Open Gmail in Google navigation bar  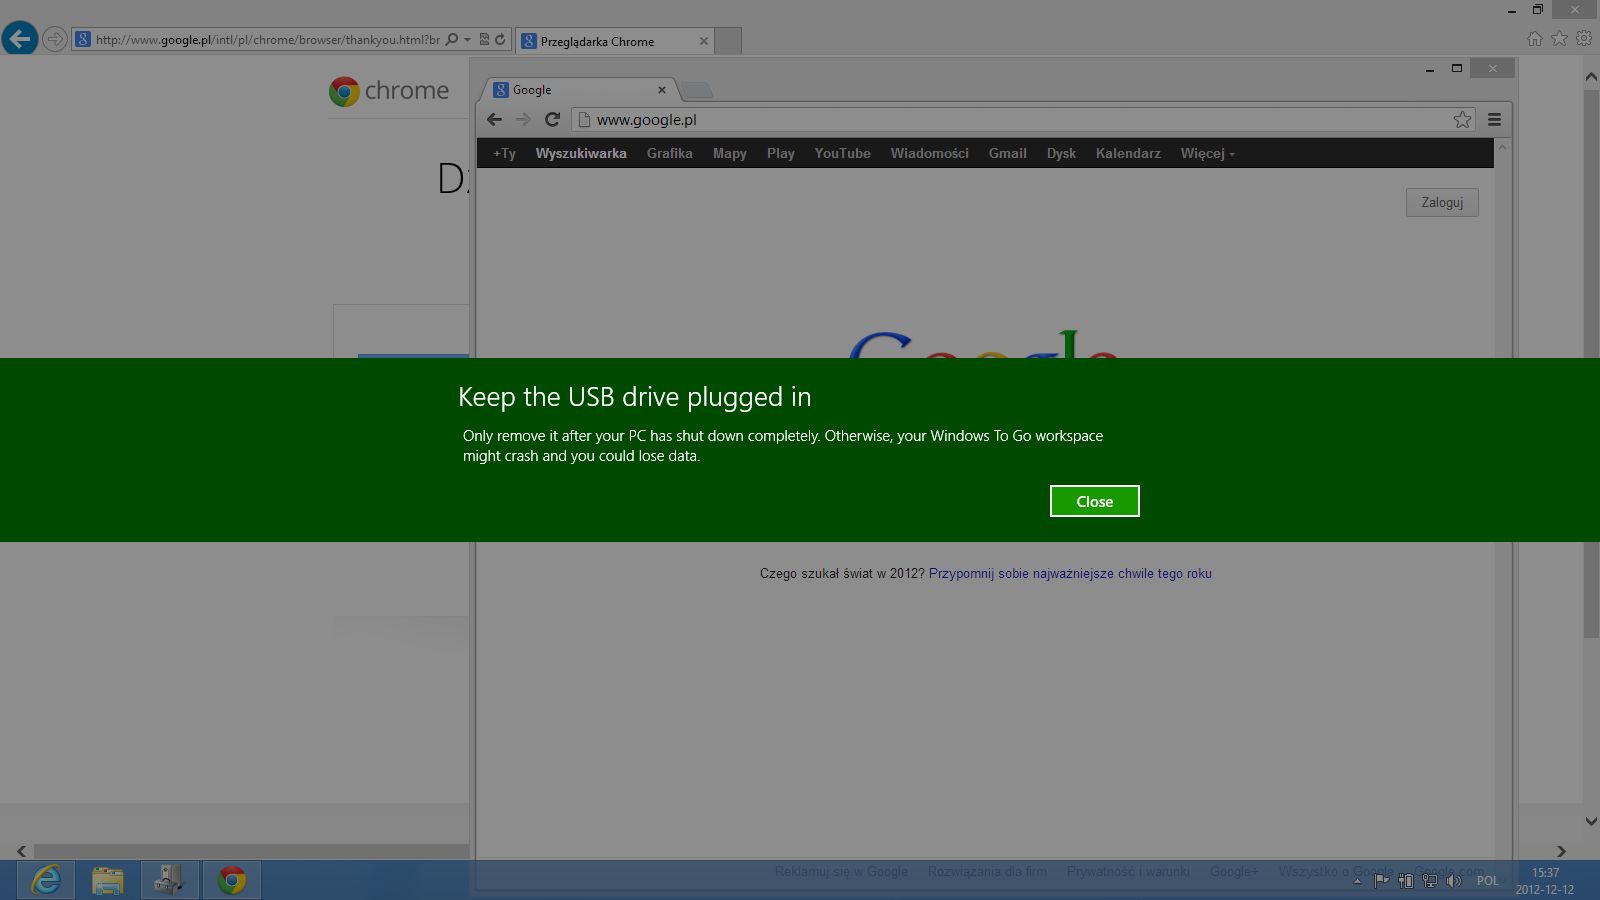(1008, 153)
